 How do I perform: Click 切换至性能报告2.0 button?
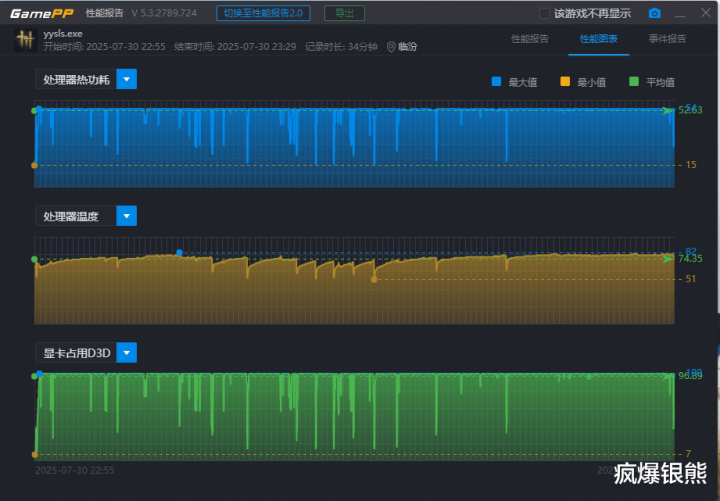pyautogui.click(x=263, y=13)
